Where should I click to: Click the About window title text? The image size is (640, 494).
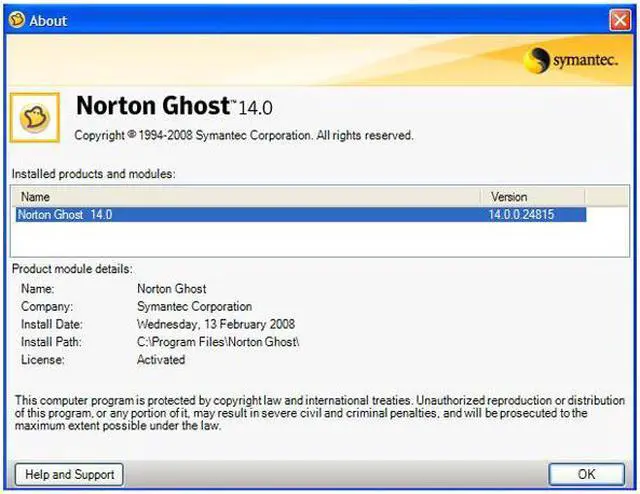coord(48,20)
